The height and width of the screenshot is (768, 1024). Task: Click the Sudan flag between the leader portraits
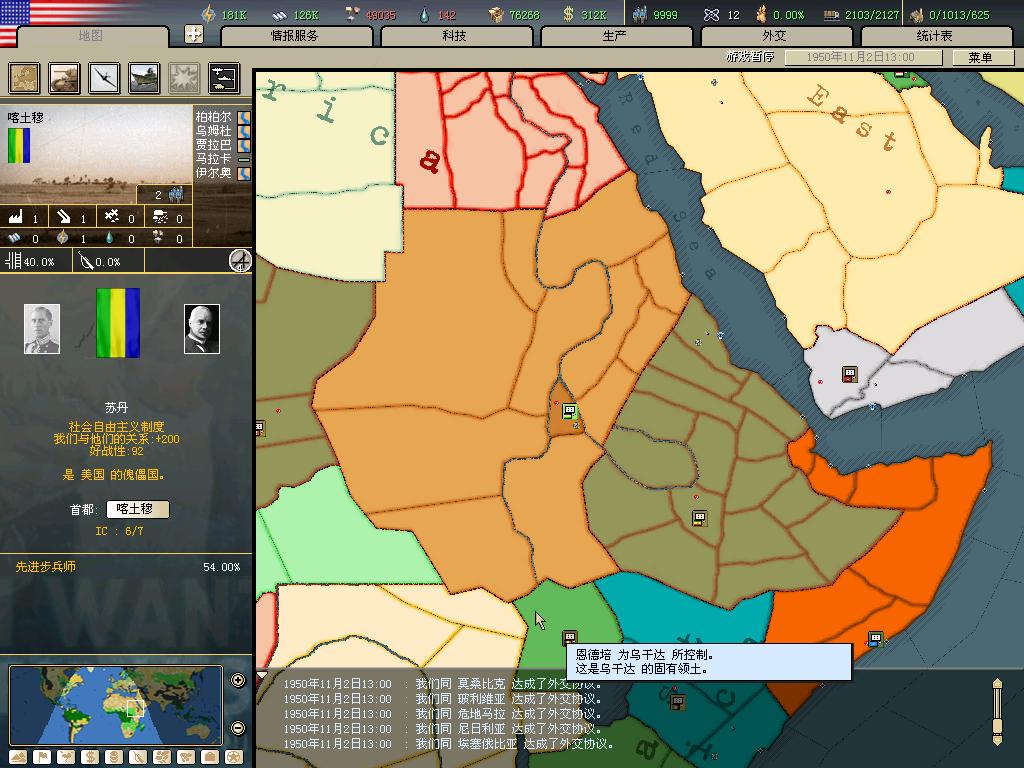click(118, 323)
